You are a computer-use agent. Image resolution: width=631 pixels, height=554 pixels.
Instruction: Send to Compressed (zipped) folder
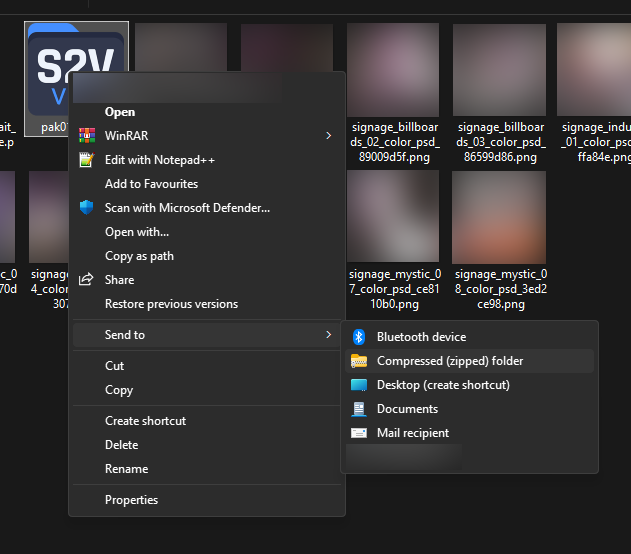click(469, 361)
